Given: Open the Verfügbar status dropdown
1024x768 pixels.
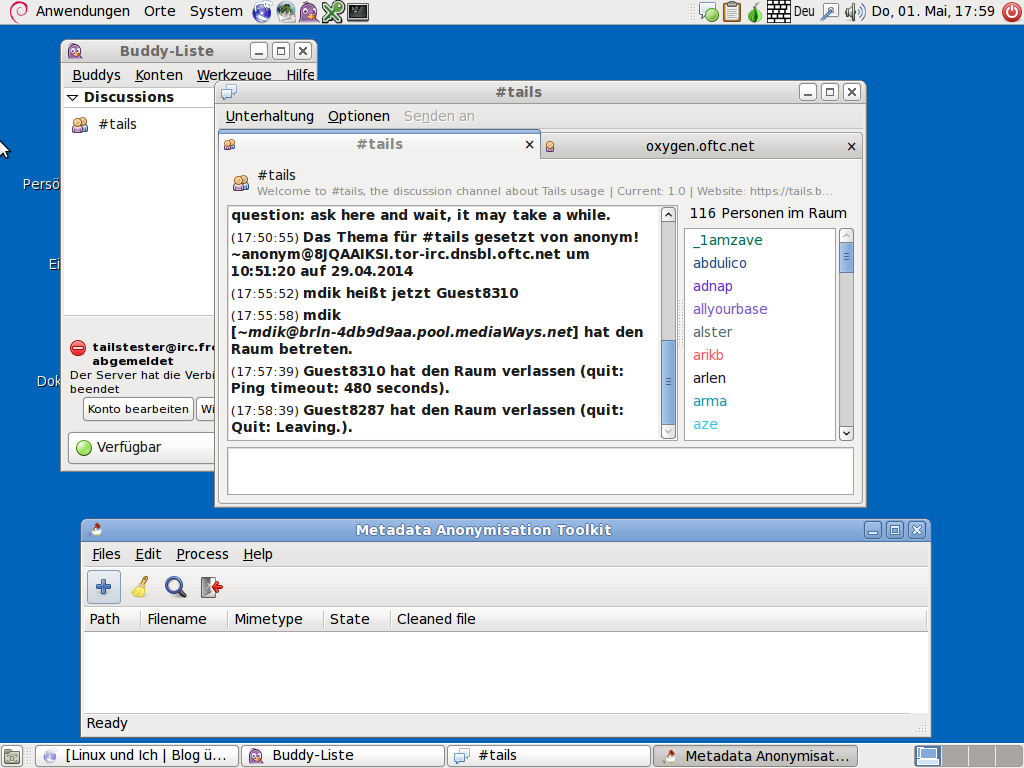Looking at the screenshot, I should click(x=140, y=448).
